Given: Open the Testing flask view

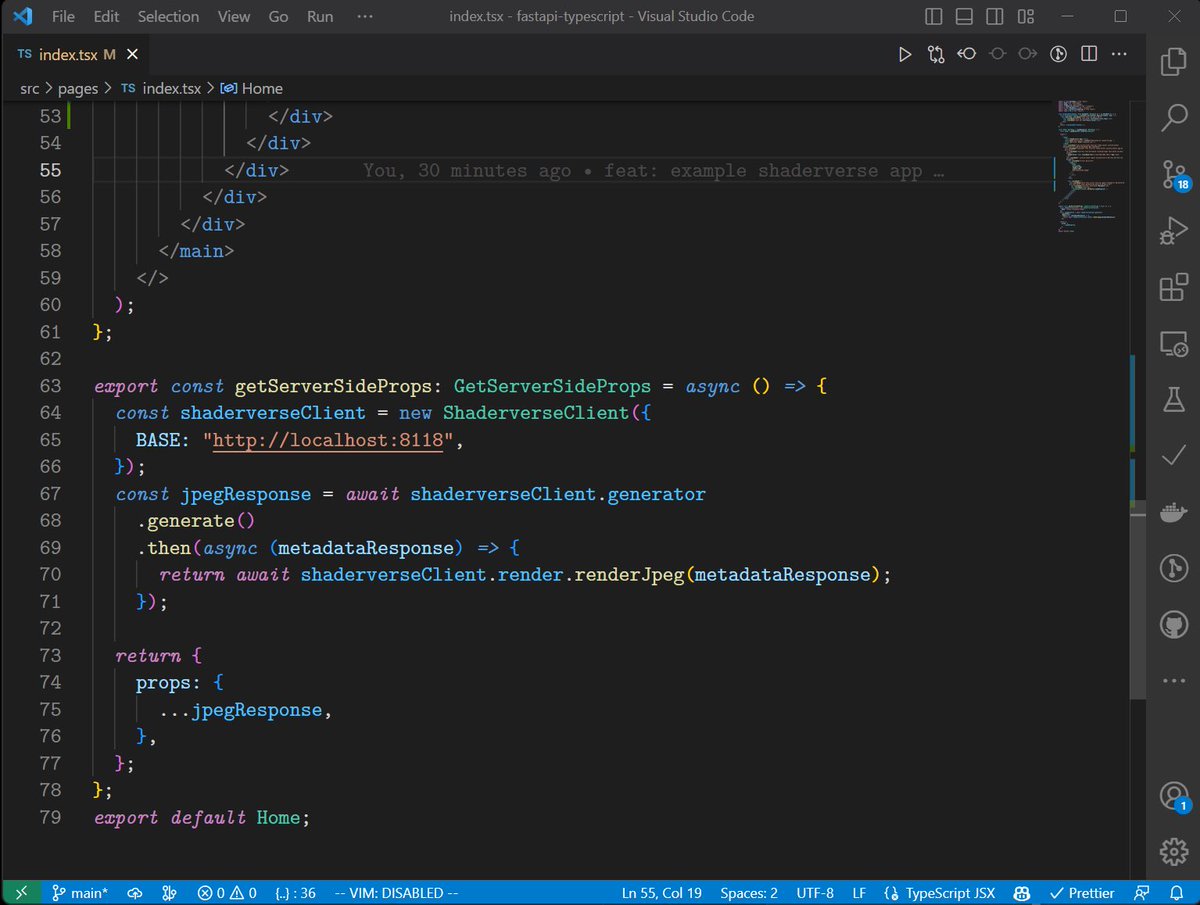Looking at the screenshot, I should point(1173,400).
